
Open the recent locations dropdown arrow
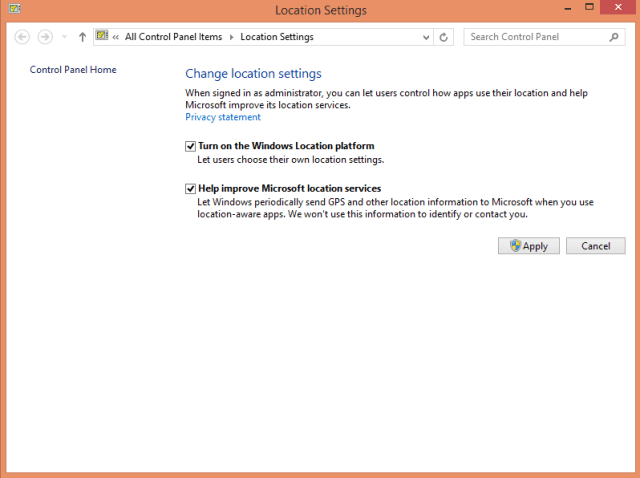(64, 37)
